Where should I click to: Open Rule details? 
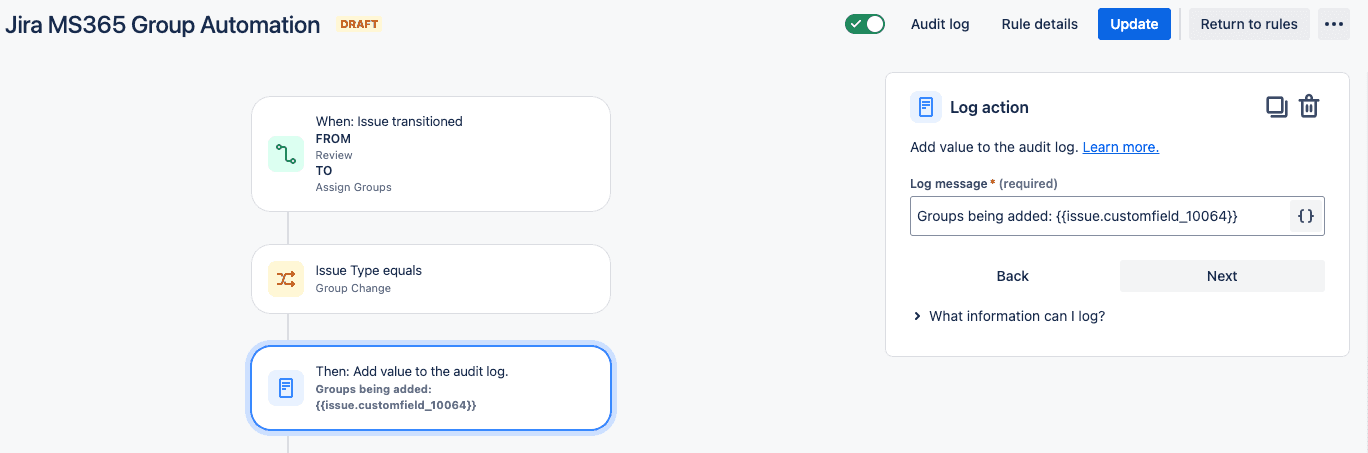pos(1040,24)
